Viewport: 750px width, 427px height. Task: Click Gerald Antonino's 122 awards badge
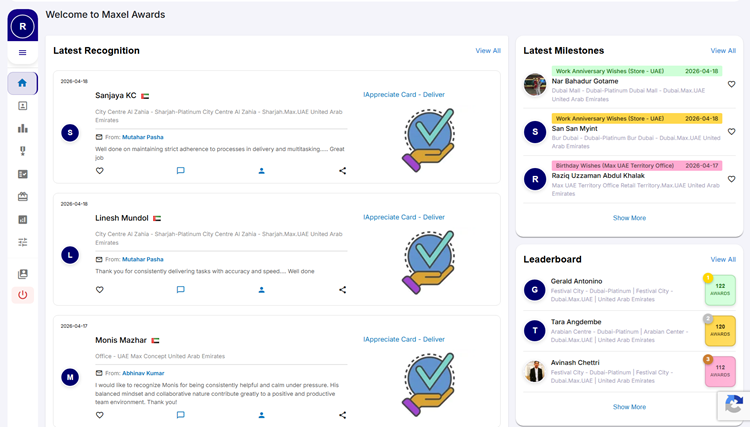(x=720, y=290)
